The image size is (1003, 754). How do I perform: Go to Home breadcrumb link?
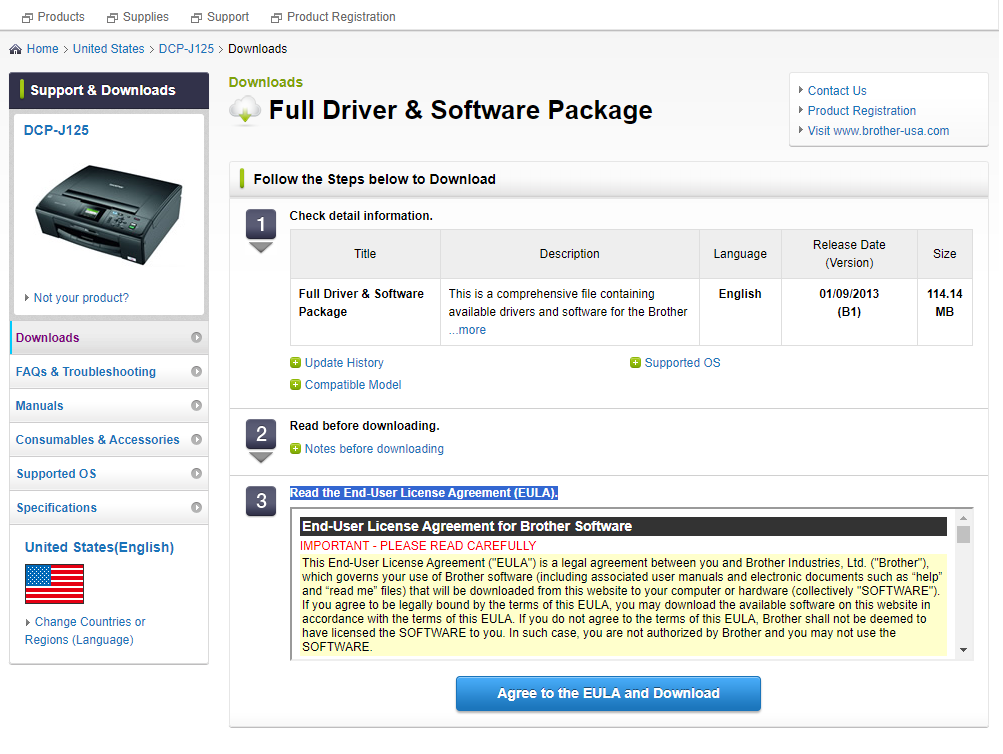pyautogui.click(x=42, y=49)
